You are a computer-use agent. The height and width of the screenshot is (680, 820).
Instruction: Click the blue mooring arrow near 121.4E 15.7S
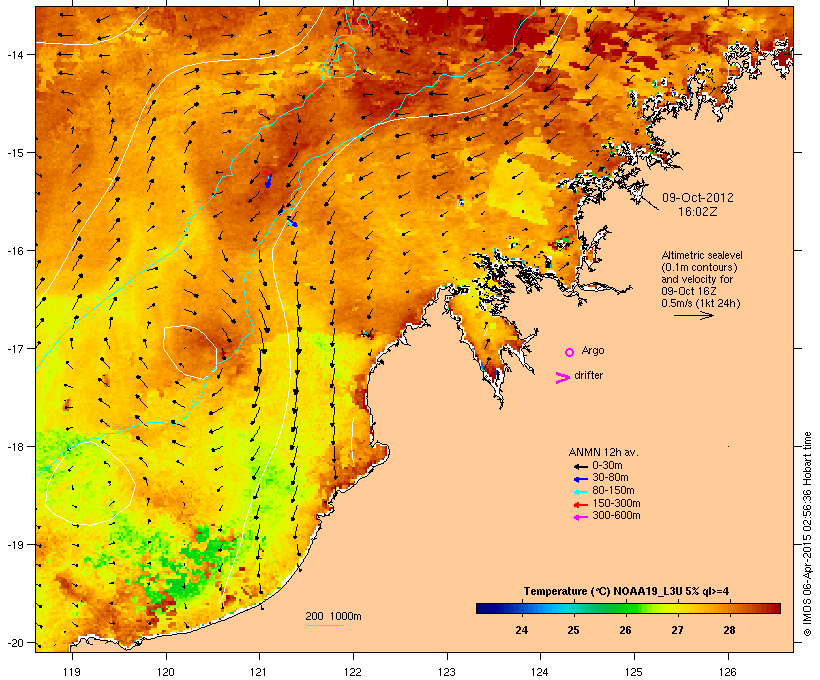coord(292,223)
